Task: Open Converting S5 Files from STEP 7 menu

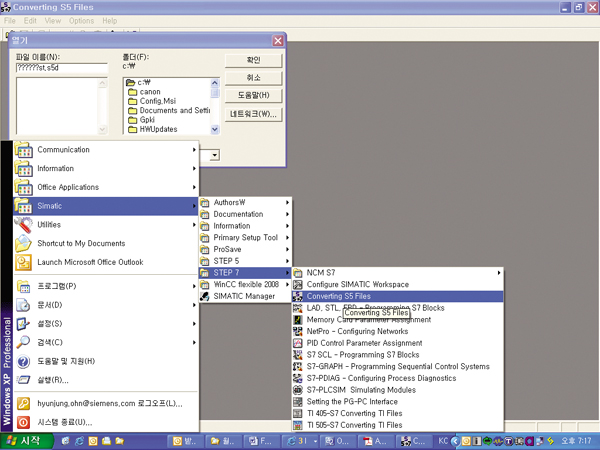Action: tap(398, 296)
